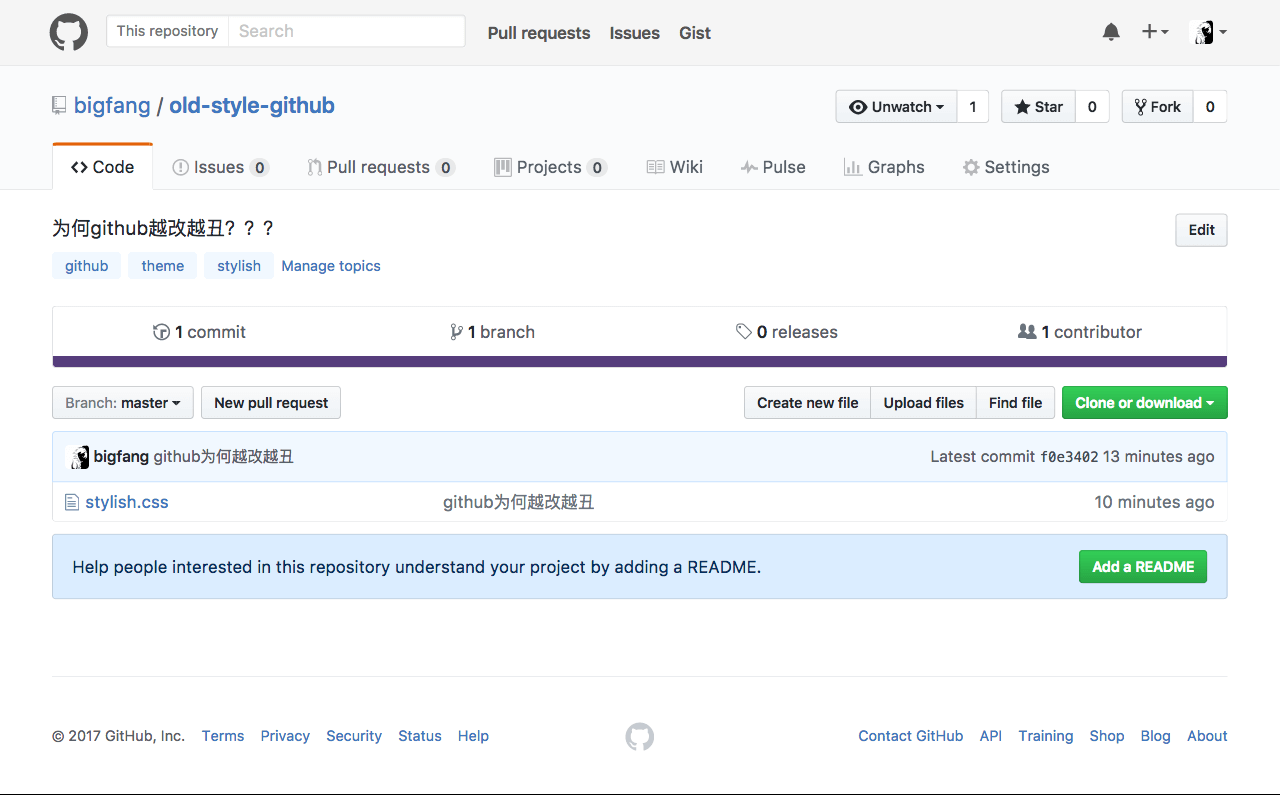Switch to the repository Pull requests tab
This screenshot has height=795, width=1280.
[381, 167]
